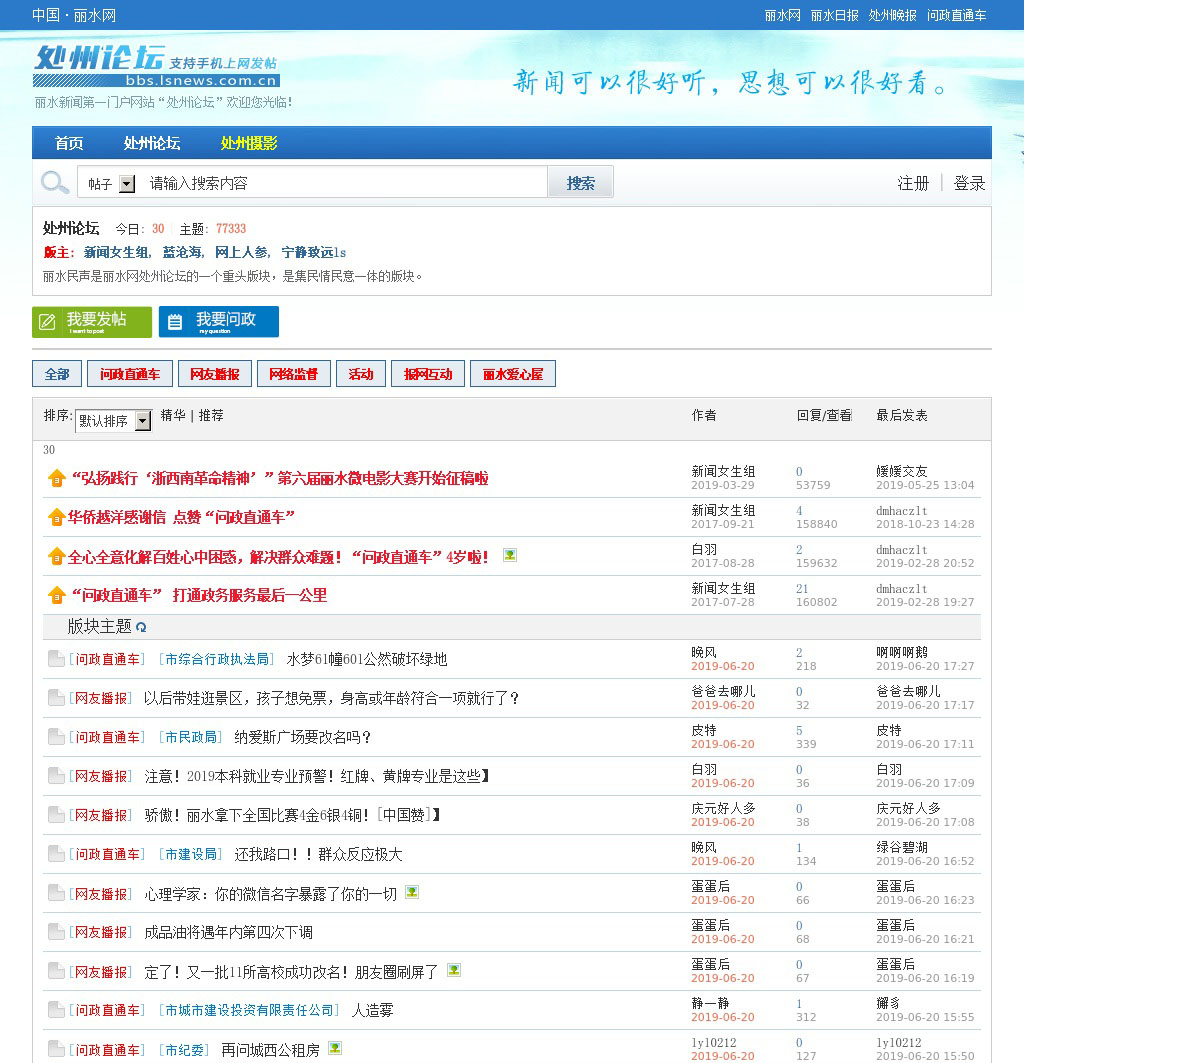Viewport: 1200px width, 1063px height.
Task: Click the search content input field
Action: click(x=345, y=183)
